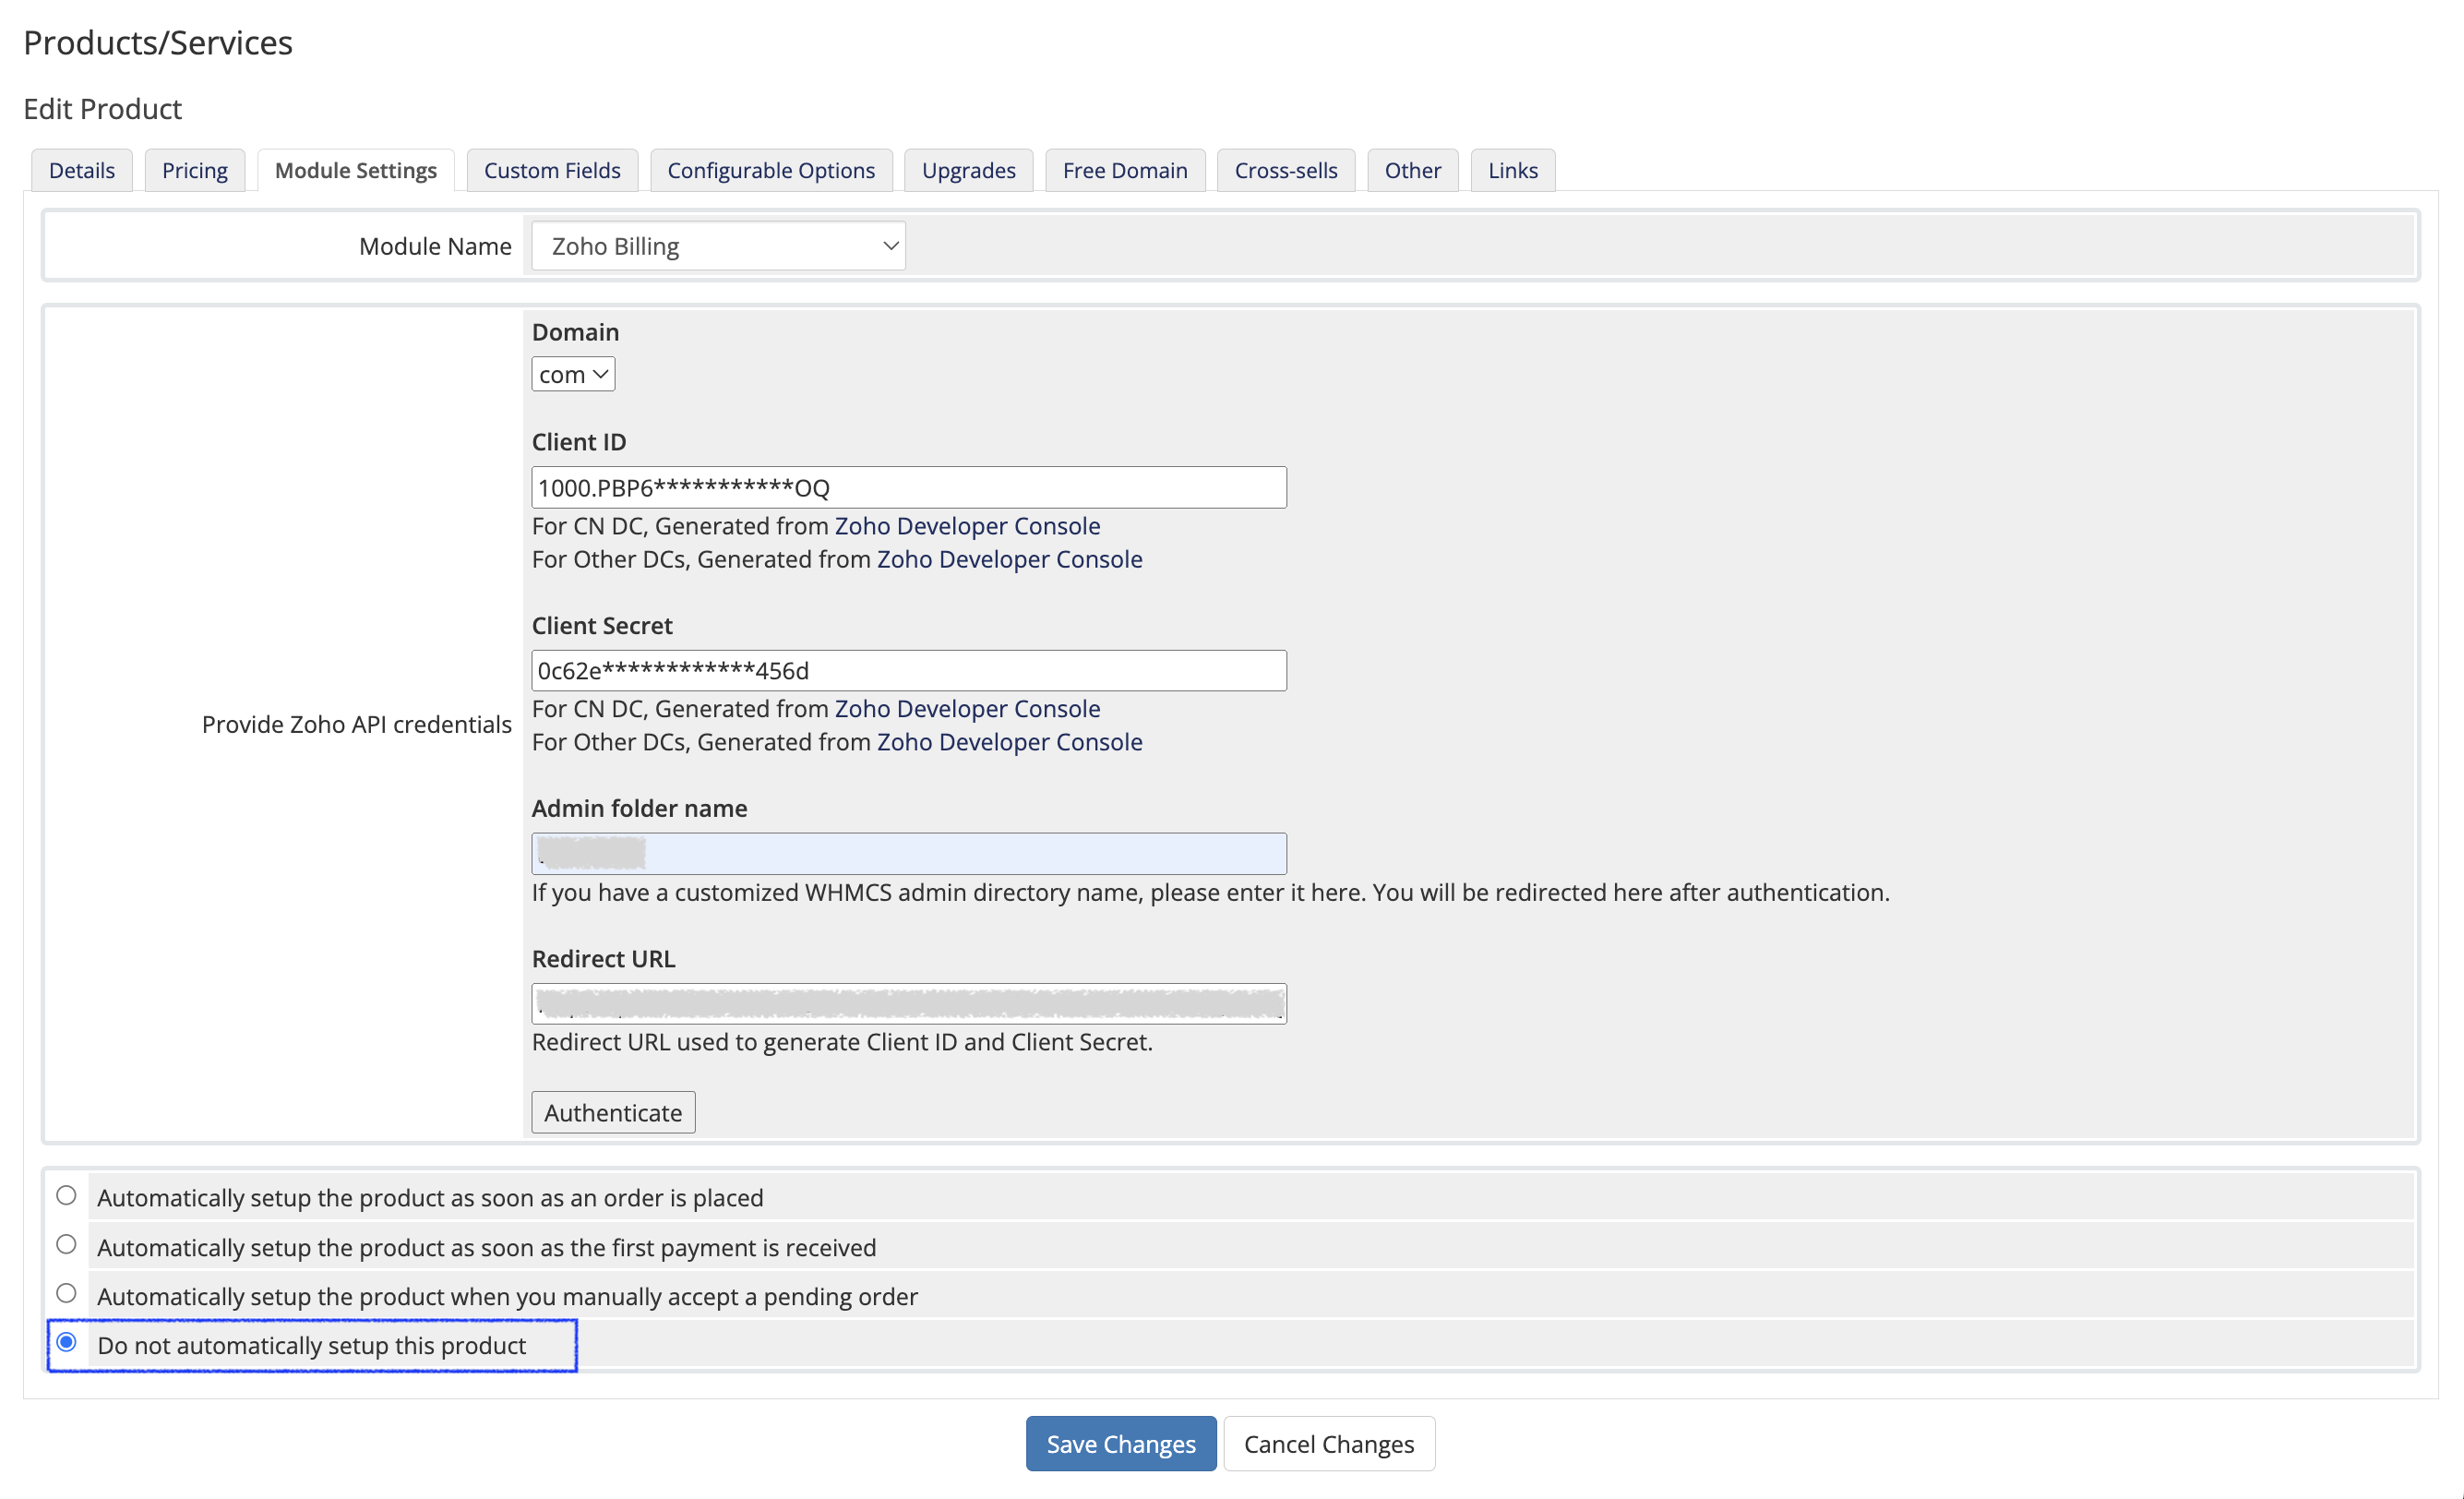The height and width of the screenshot is (1499, 2464).
Task: Open the Configurable Options tab
Action: click(x=770, y=171)
